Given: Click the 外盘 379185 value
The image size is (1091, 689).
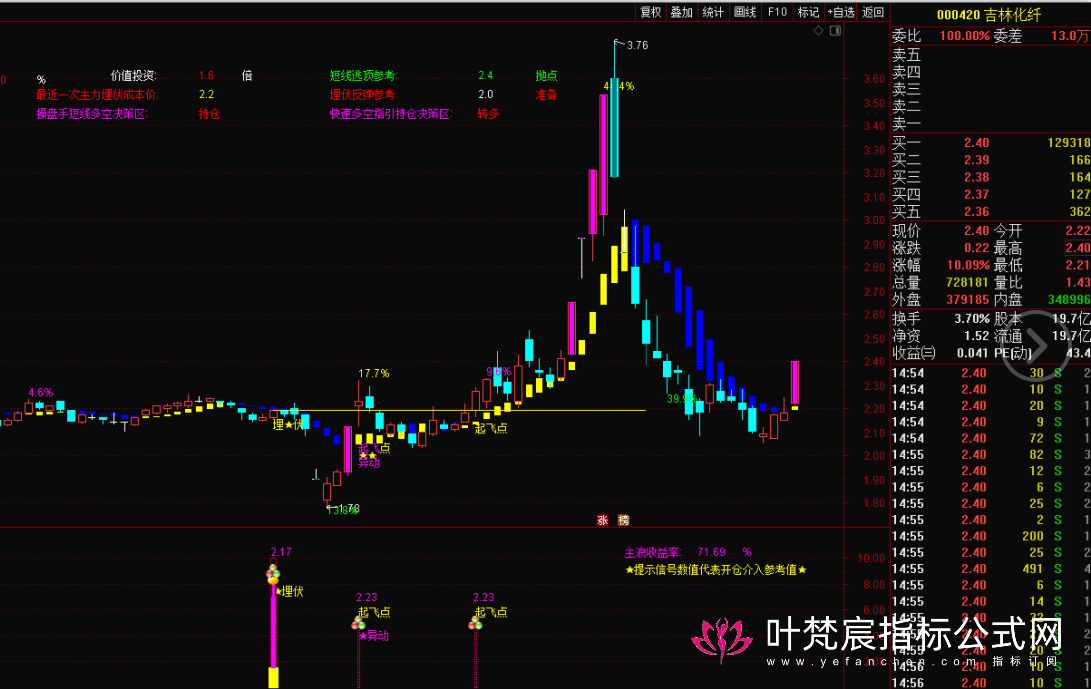Looking at the screenshot, I should (967, 300).
